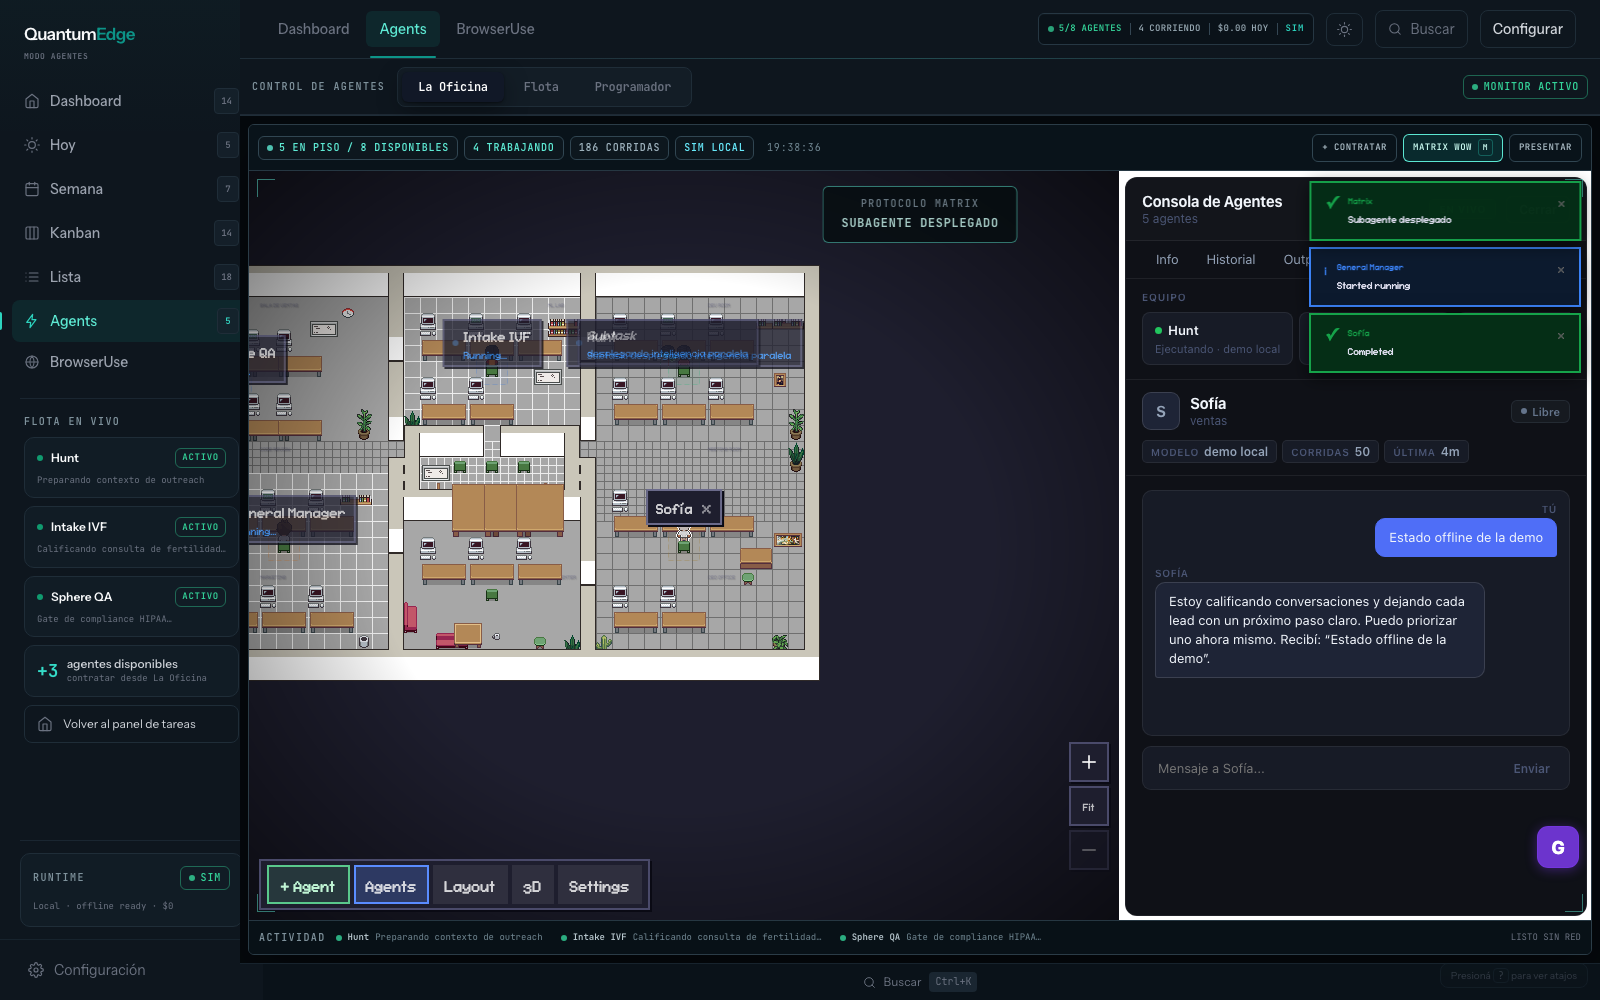
Task: Open Layout on the map toolbar
Action: 469,886
